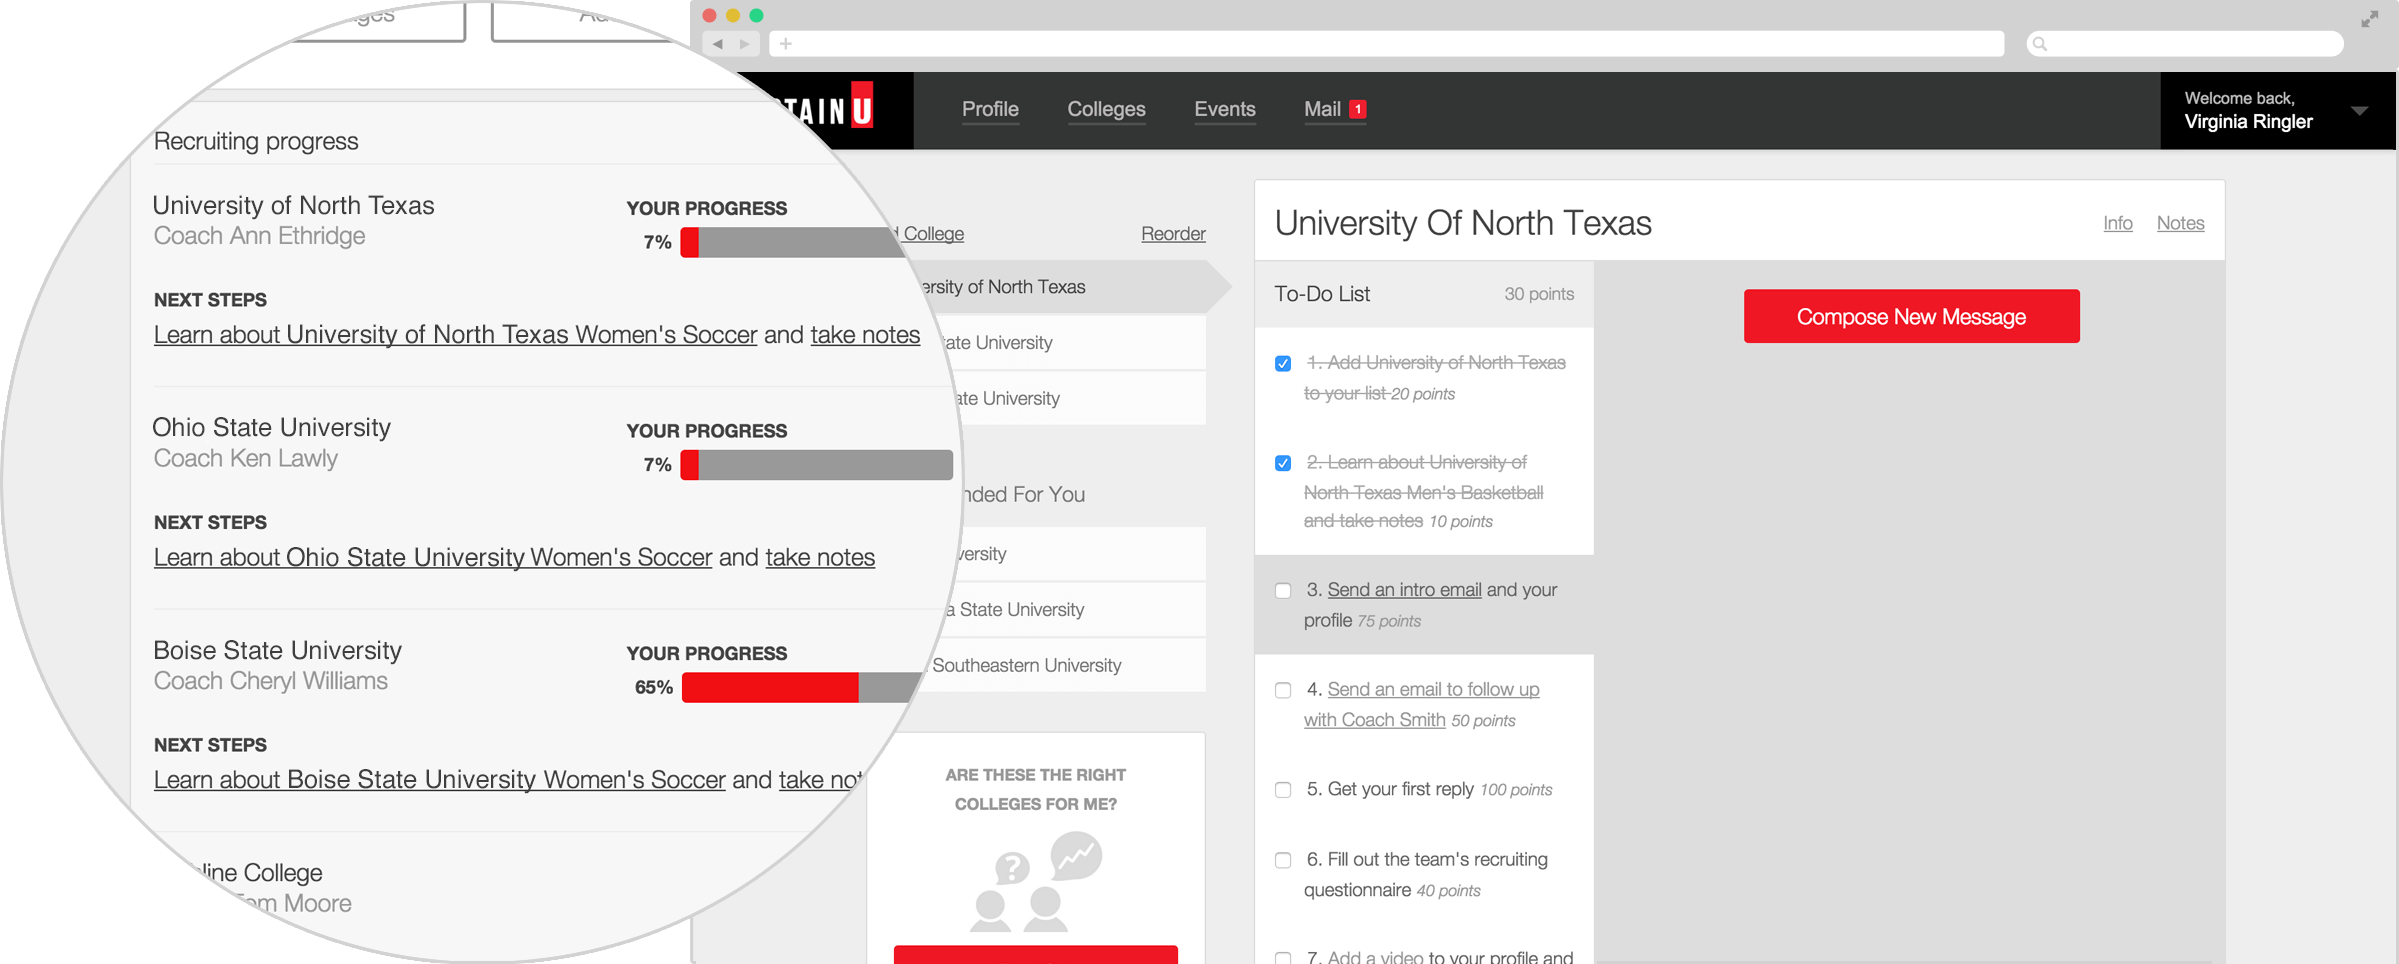Click Compose New Message button
The height and width of the screenshot is (964, 2399).
(x=1911, y=317)
